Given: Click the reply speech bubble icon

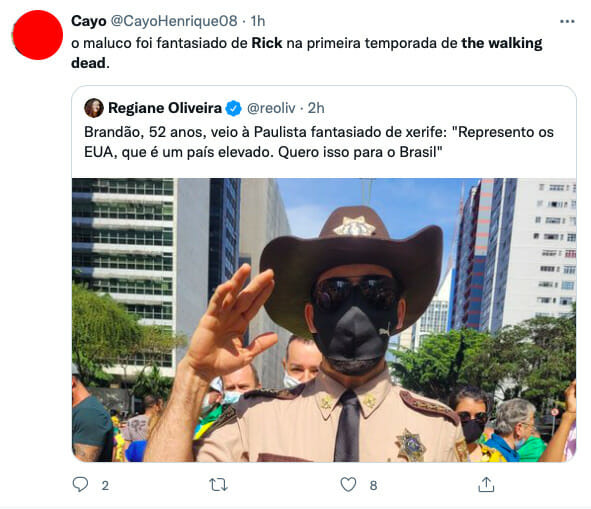Looking at the screenshot, I should click(x=80, y=484).
